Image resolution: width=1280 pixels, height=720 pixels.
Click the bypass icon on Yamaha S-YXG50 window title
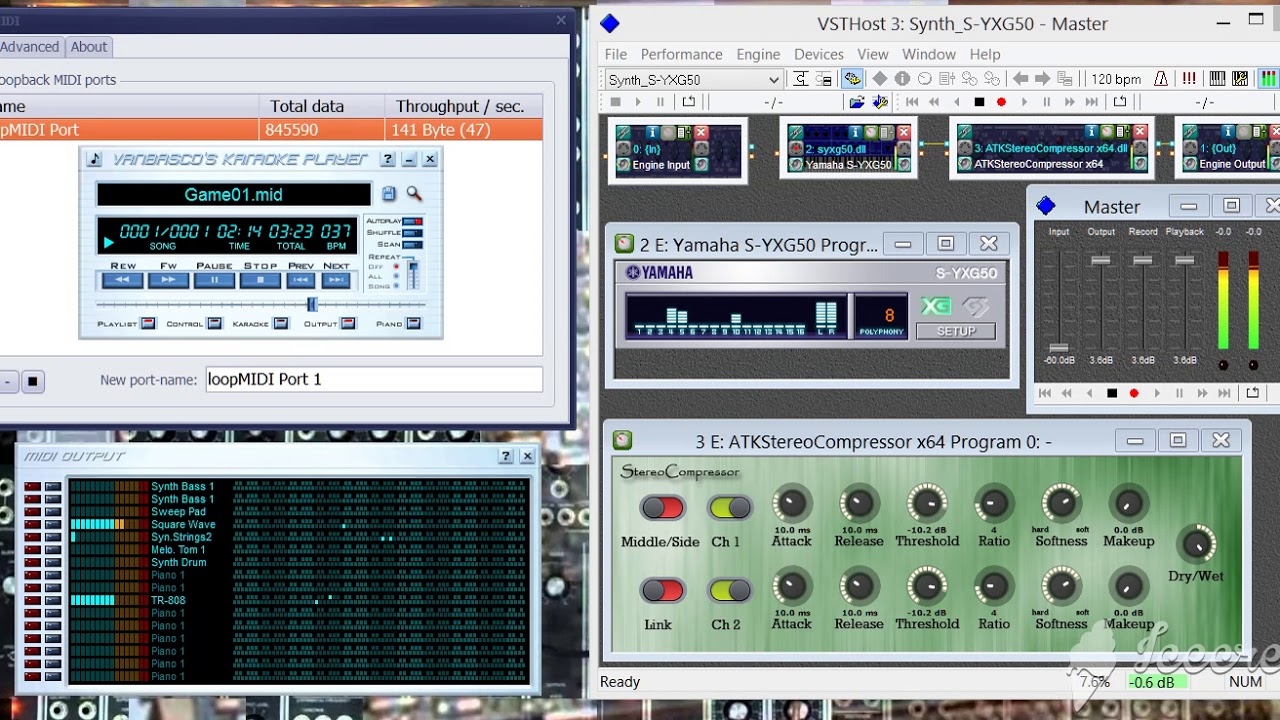pyautogui.click(x=624, y=244)
